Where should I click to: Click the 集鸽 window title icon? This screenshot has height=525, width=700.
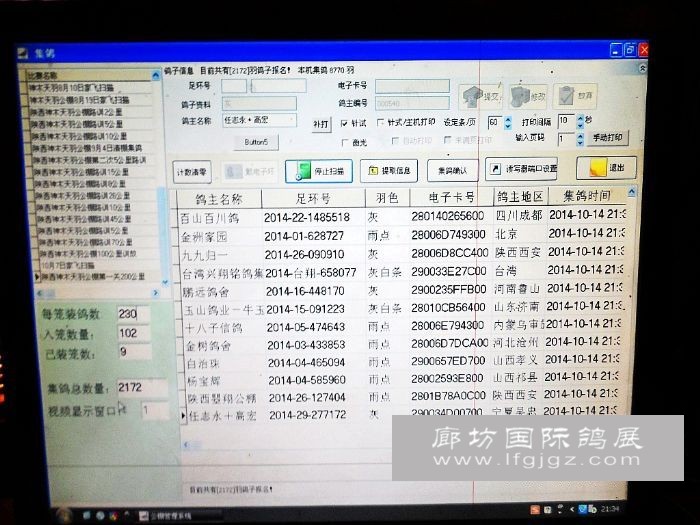[x=24, y=54]
